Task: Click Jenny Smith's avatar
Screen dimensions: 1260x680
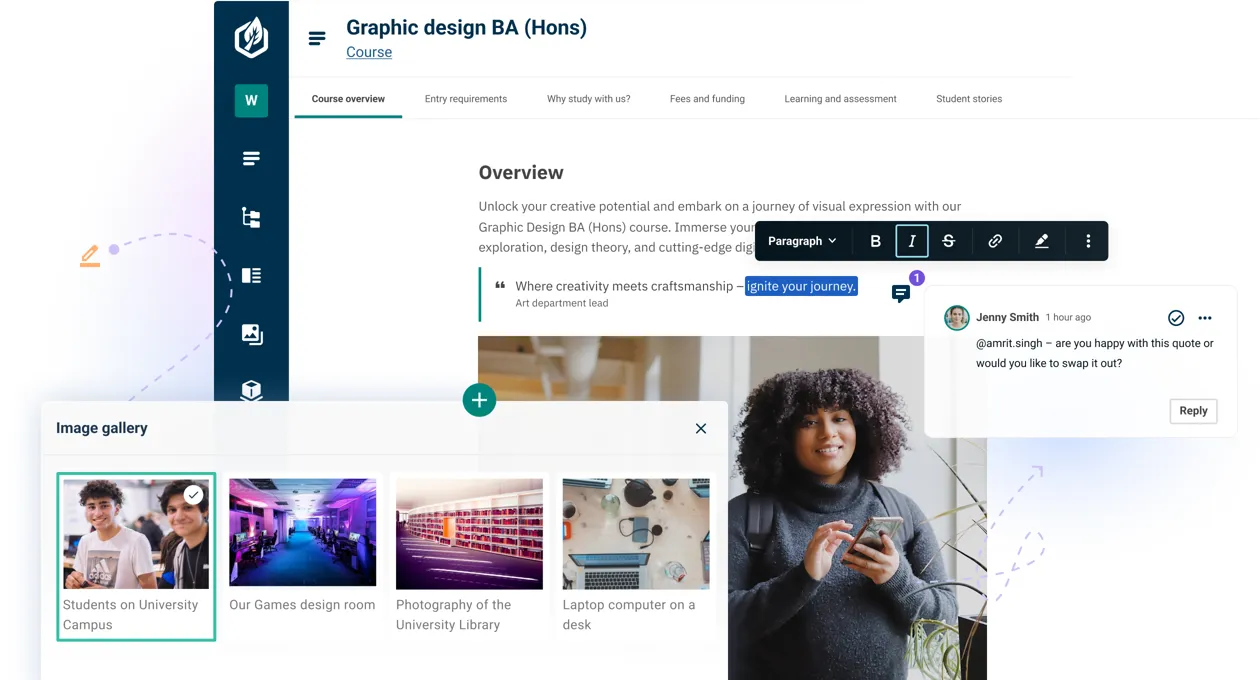Action: (957, 318)
